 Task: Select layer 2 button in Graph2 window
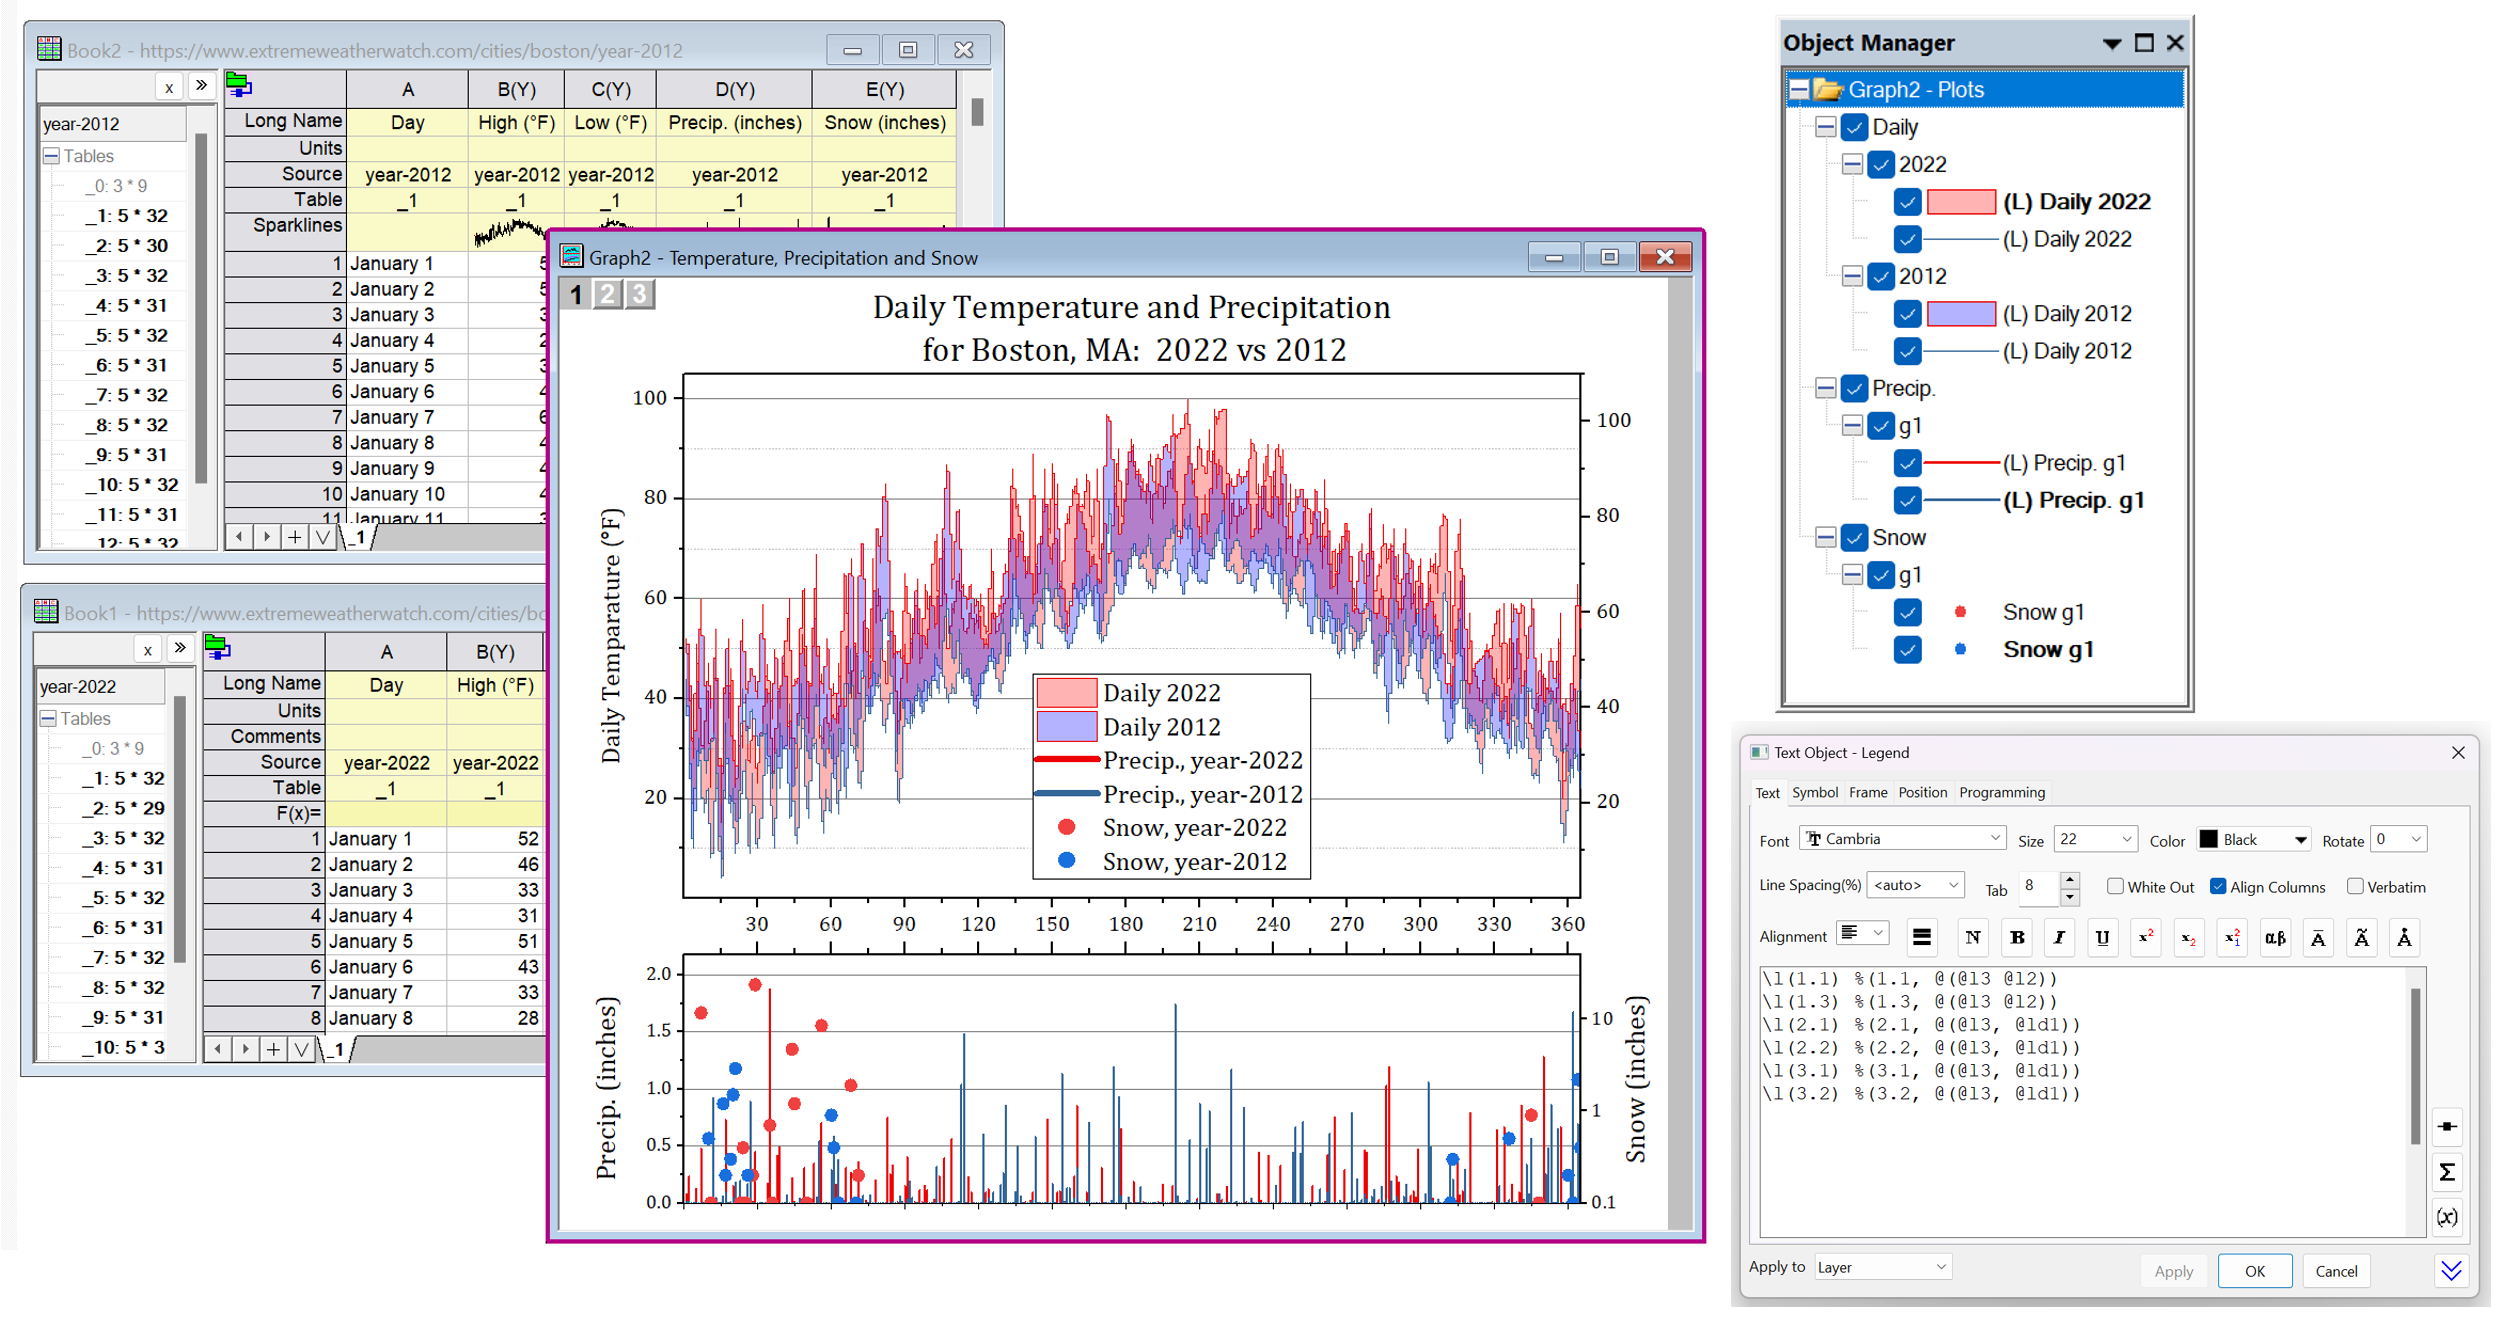pyautogui.click(x=608, y=294)
